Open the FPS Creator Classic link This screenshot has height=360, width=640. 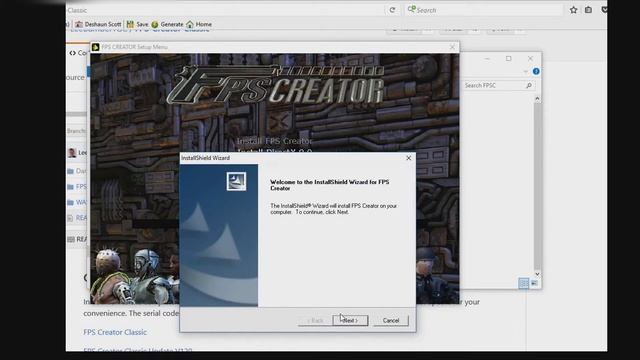click(115, 332)
